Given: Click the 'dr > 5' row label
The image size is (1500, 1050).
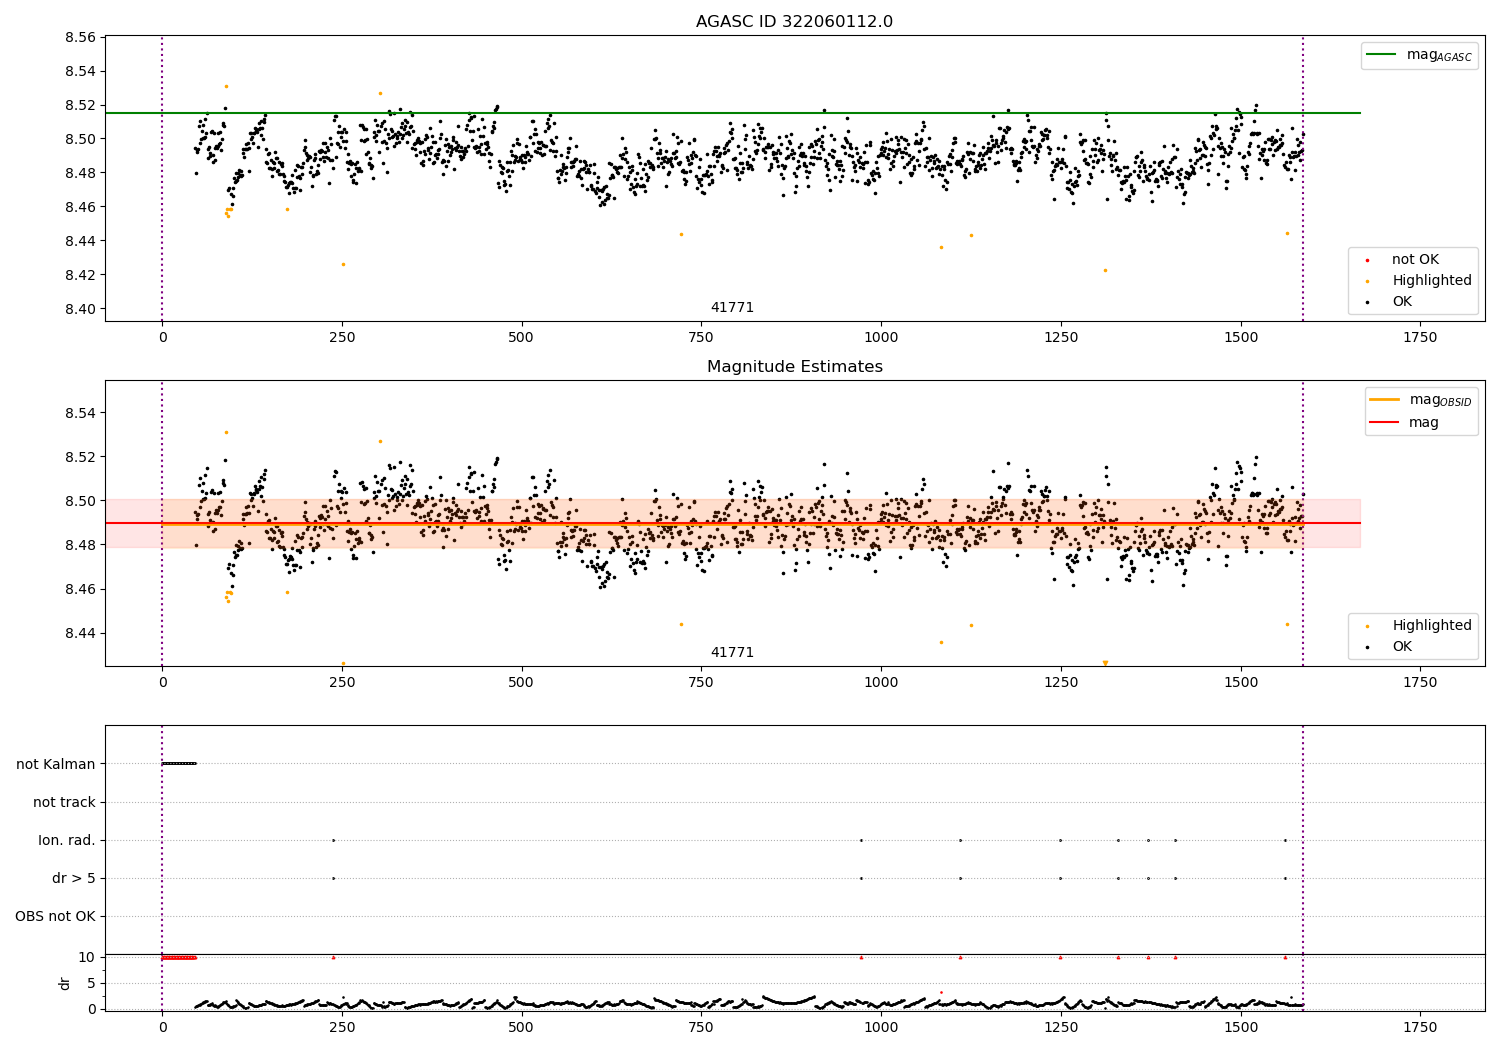Looking at the screenshot, I should click(74, 878).
